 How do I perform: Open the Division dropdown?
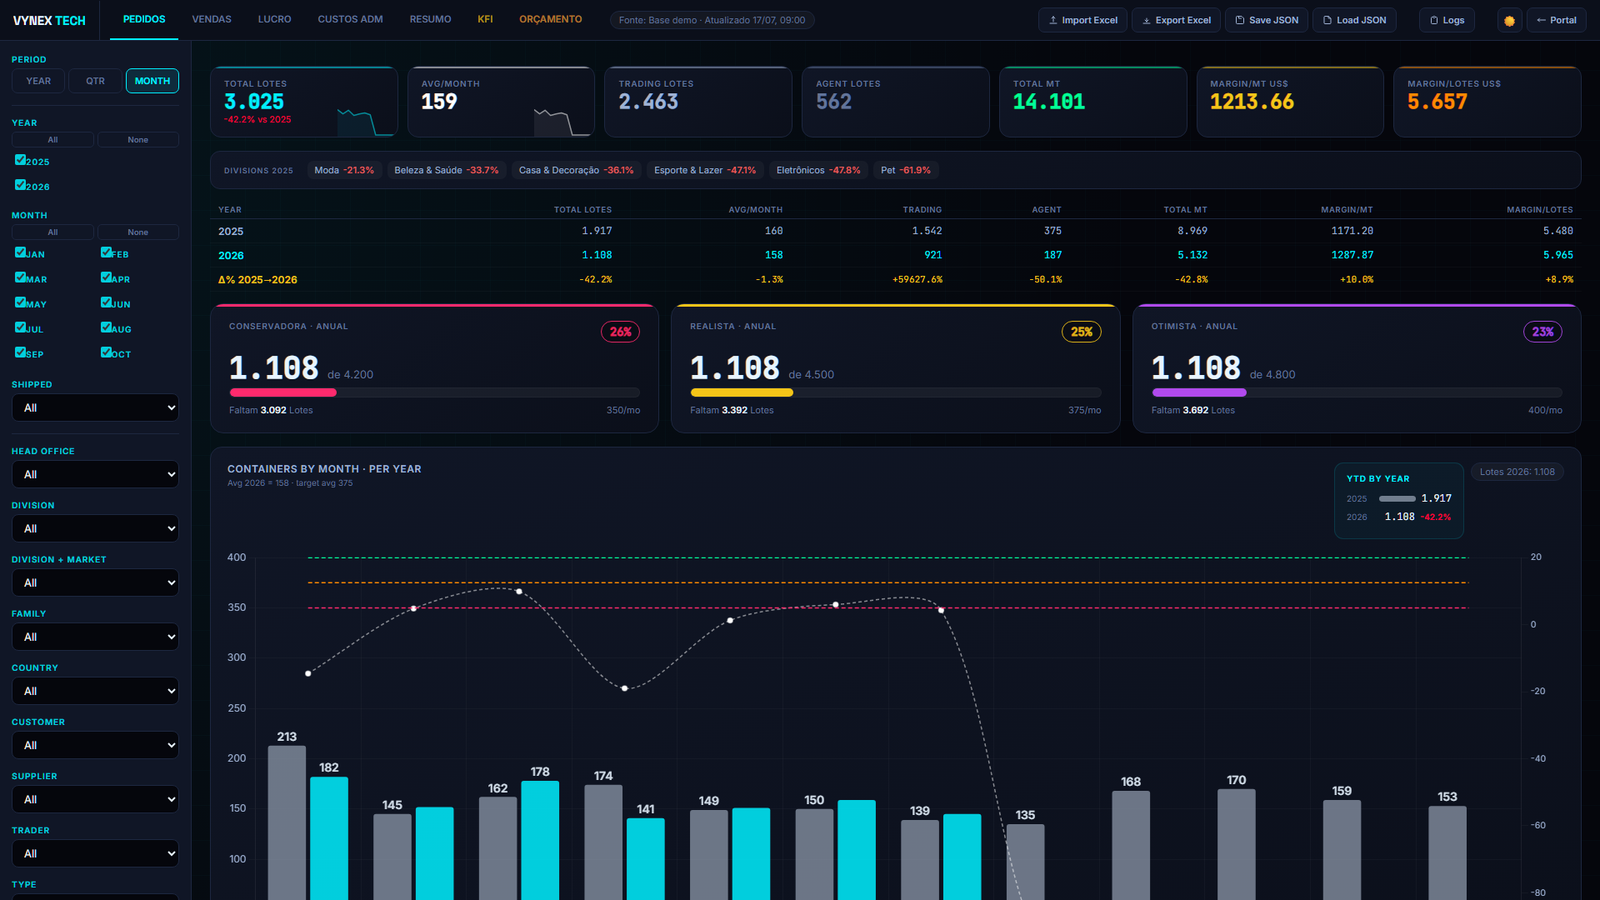pos(95,528)
